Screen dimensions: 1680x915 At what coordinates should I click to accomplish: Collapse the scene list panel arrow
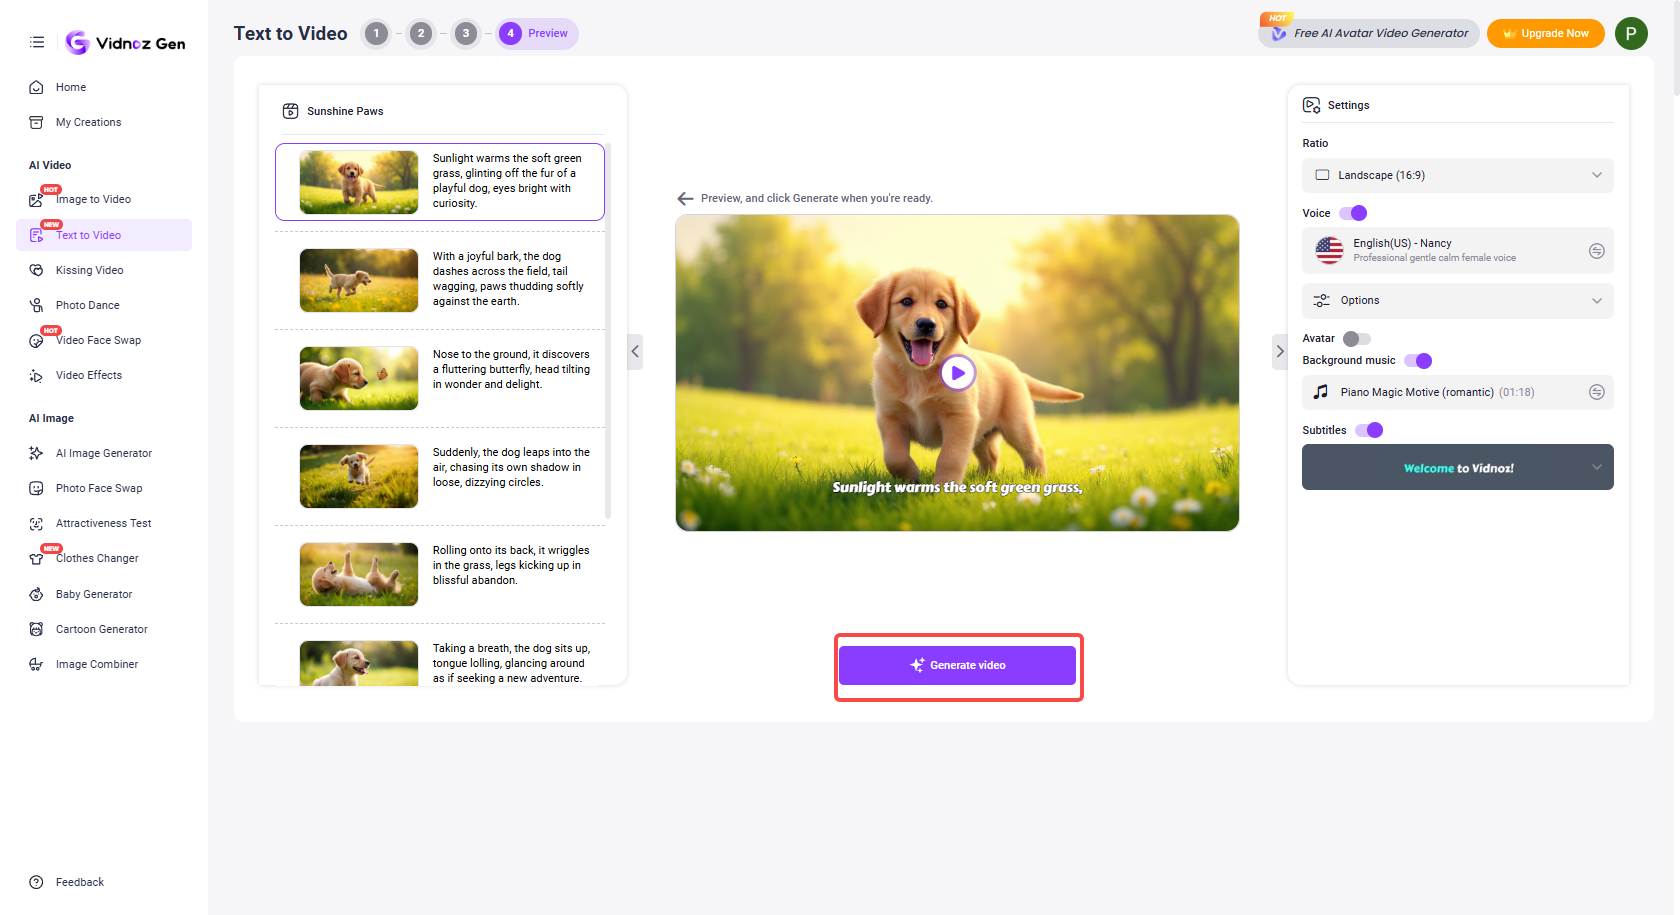tap(635, 352)
